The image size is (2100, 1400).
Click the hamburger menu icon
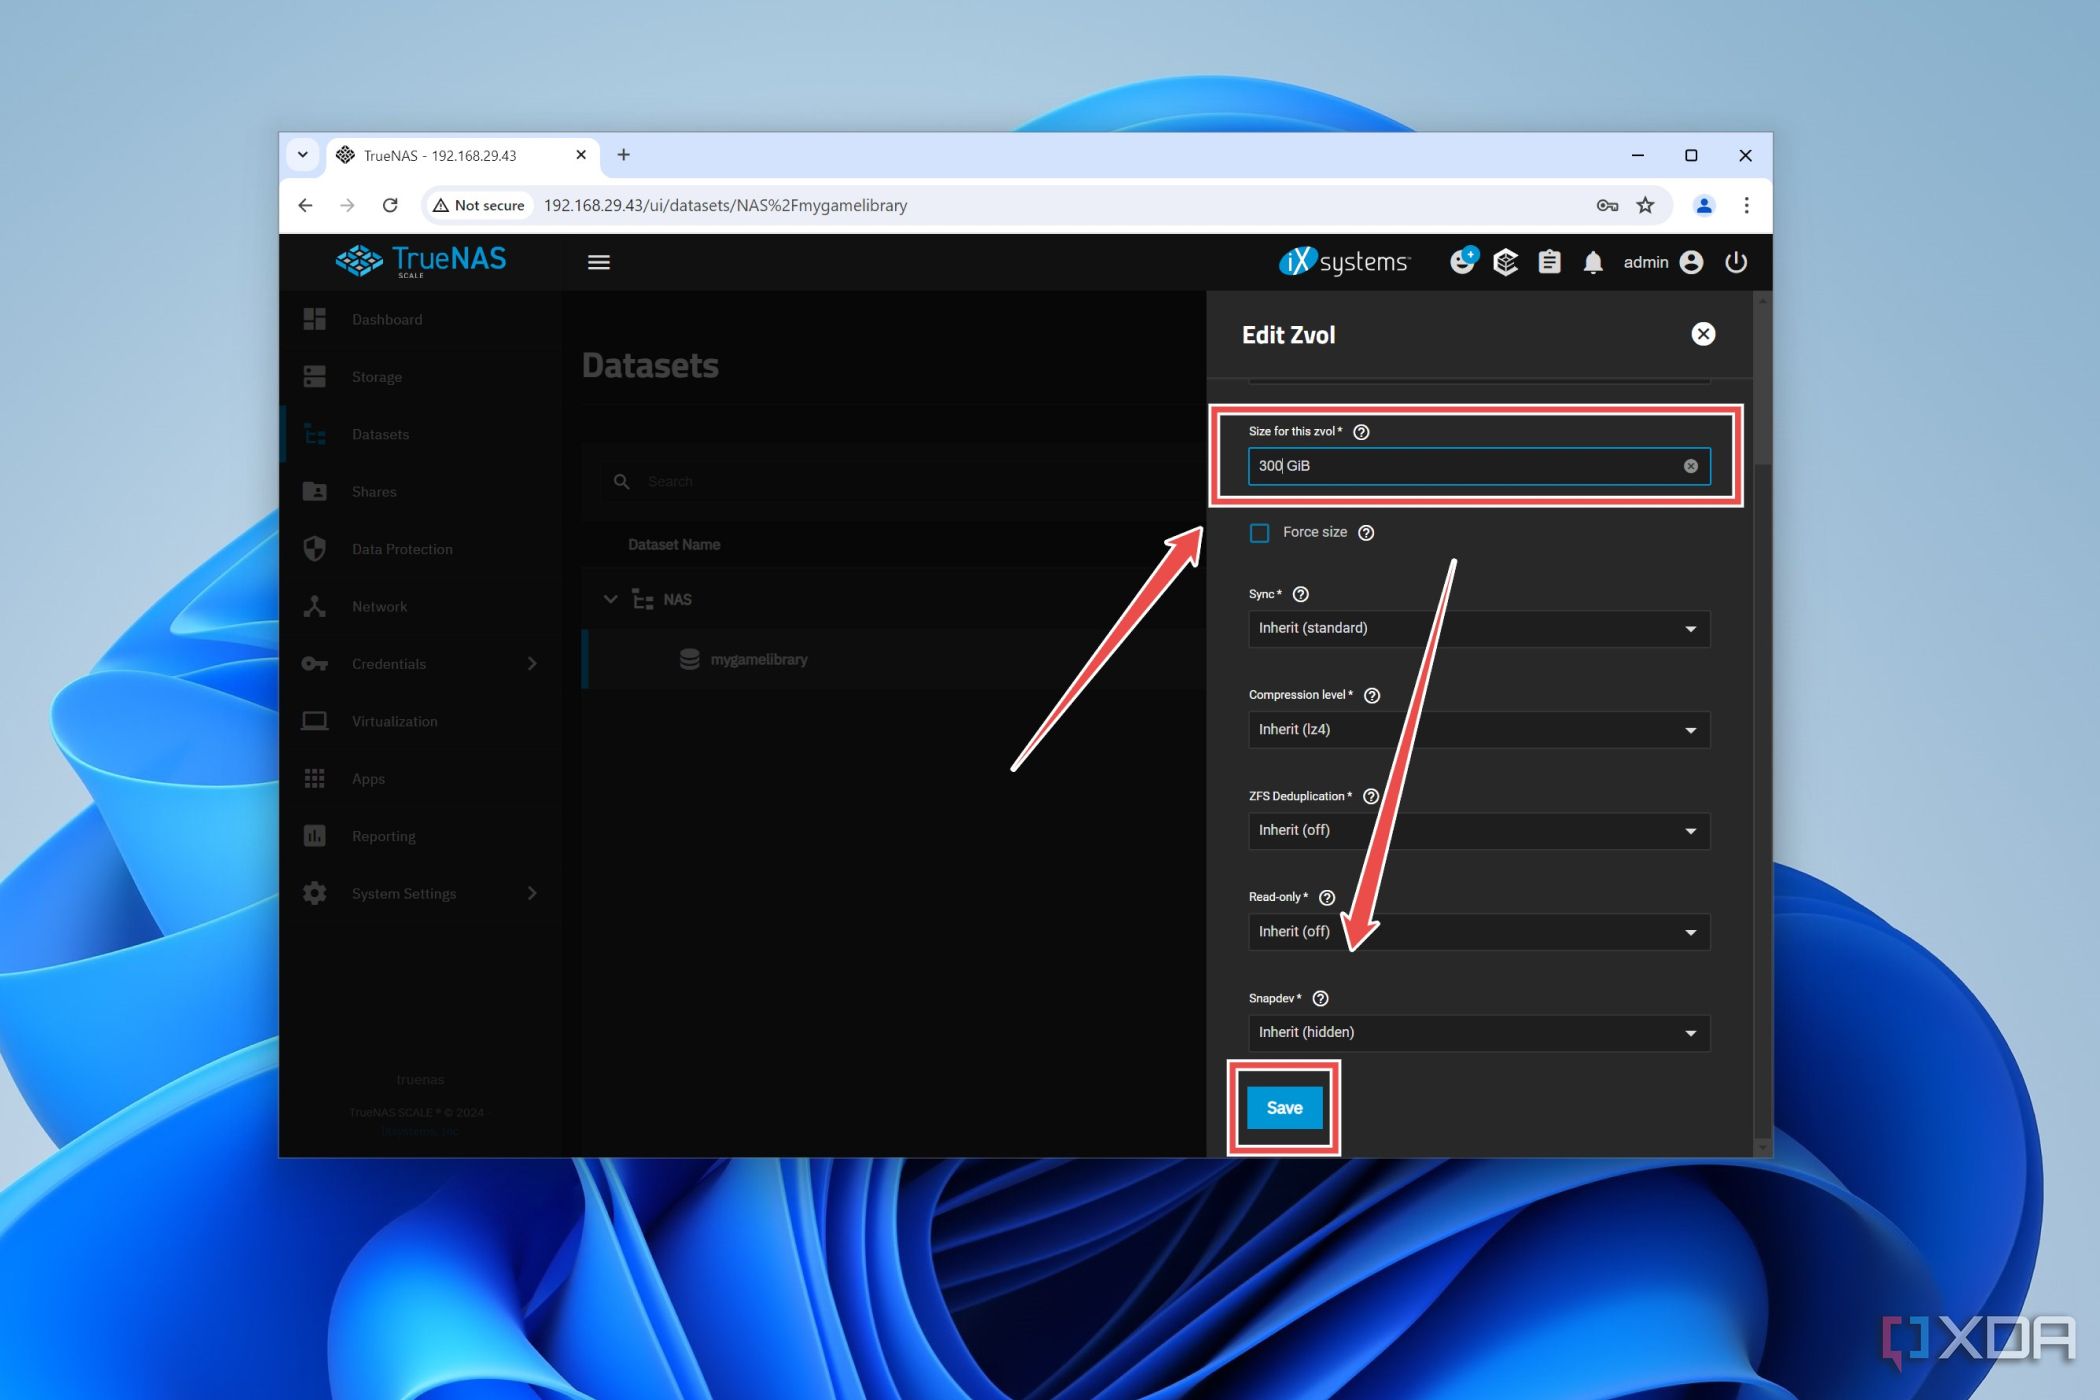(598, 262)
